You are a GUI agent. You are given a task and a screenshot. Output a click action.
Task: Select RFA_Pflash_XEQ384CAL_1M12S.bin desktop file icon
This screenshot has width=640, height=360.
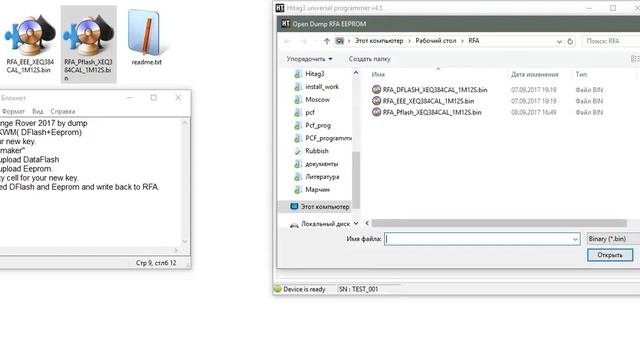[x=88, y=45]
